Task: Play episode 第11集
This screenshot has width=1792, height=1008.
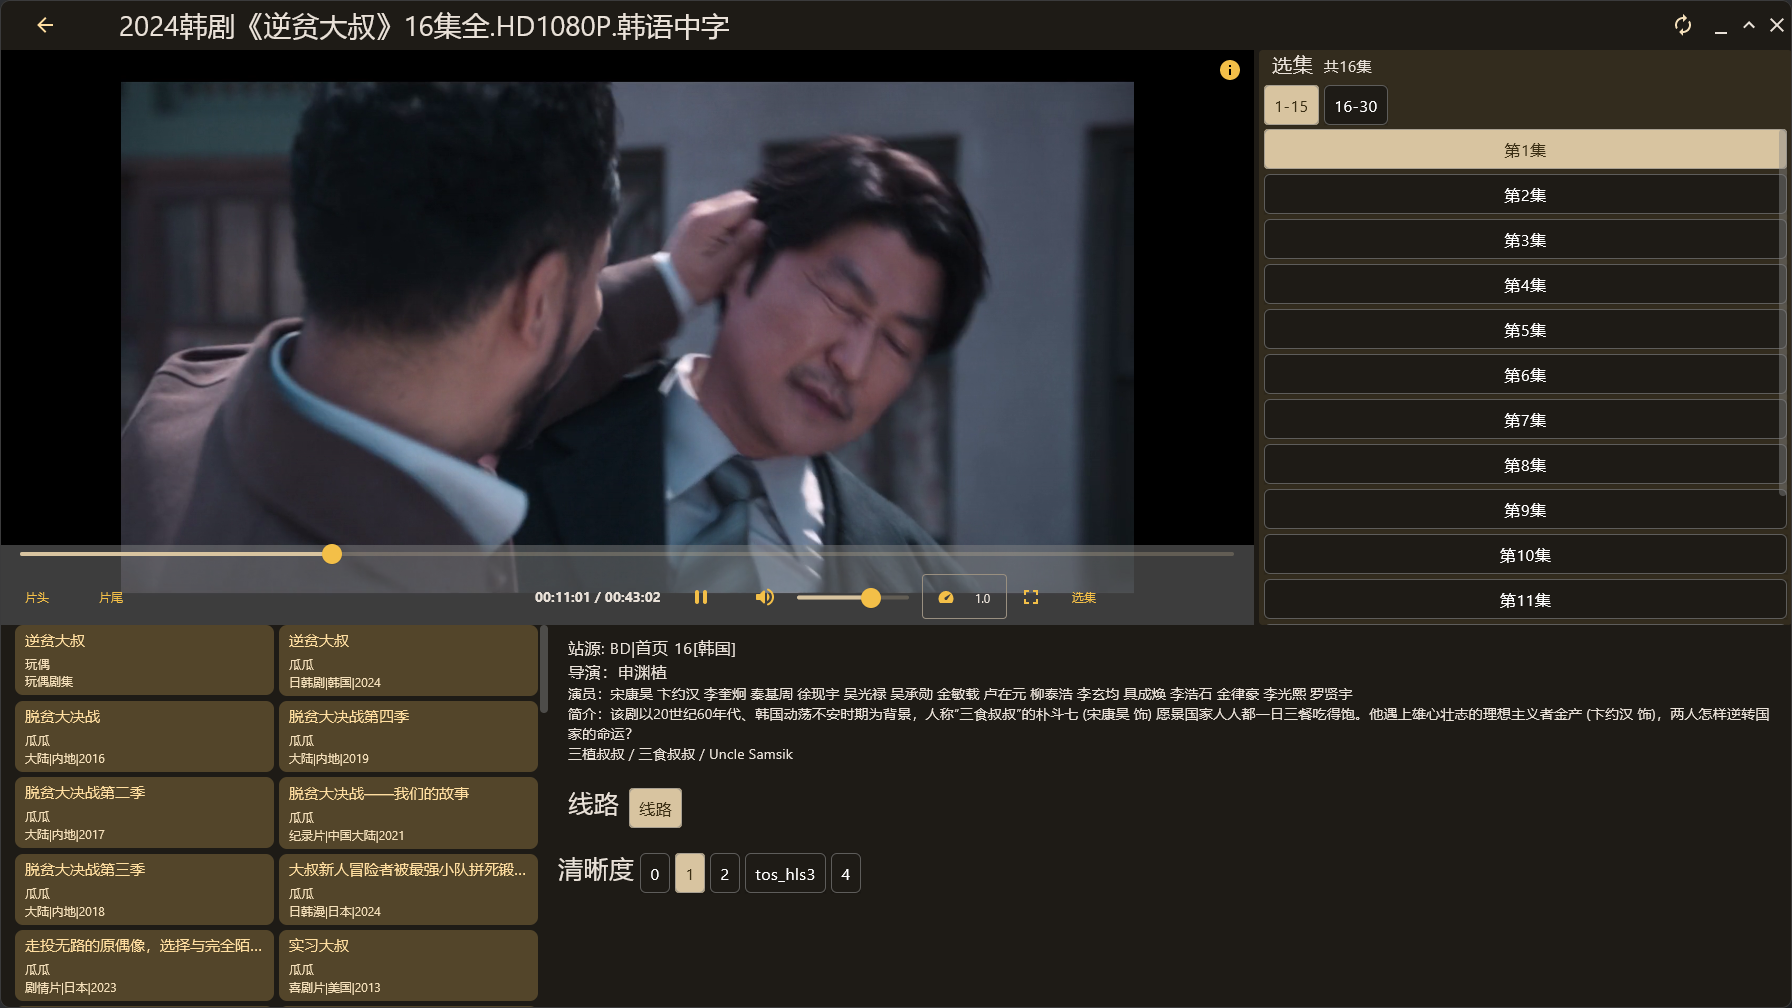Action: 1524,600
